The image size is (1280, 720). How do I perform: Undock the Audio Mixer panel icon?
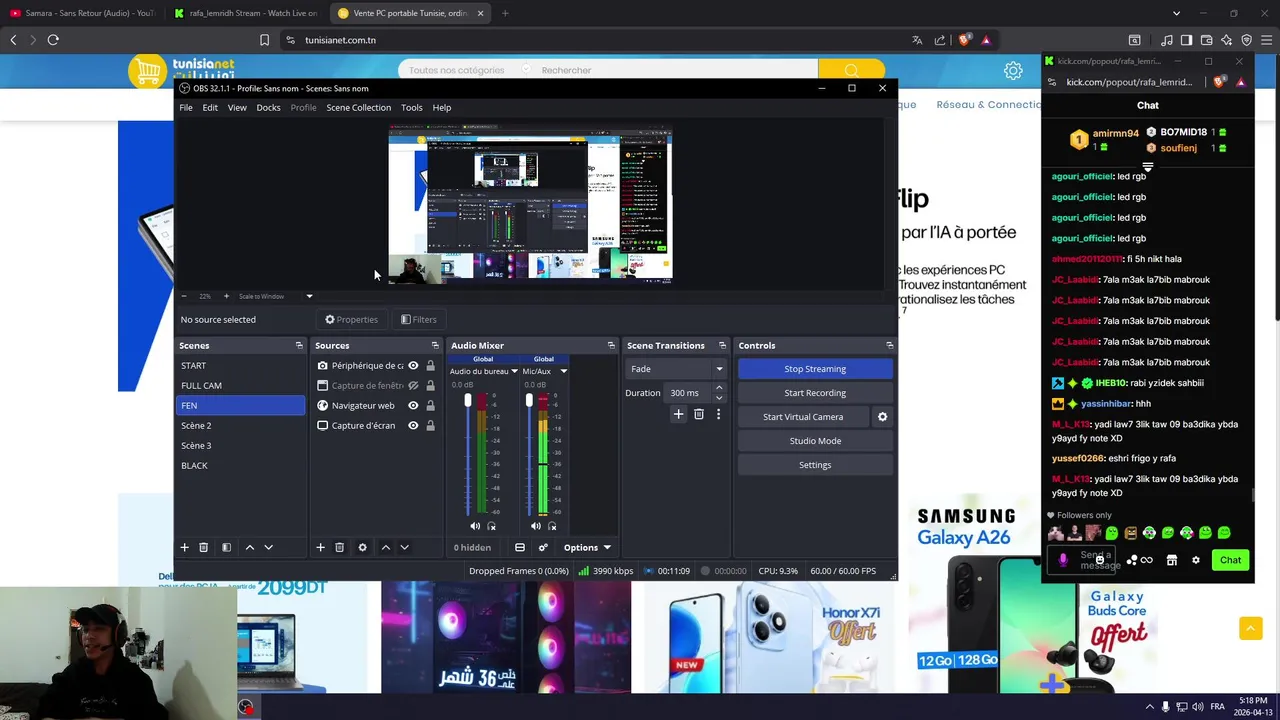[611, 345]
